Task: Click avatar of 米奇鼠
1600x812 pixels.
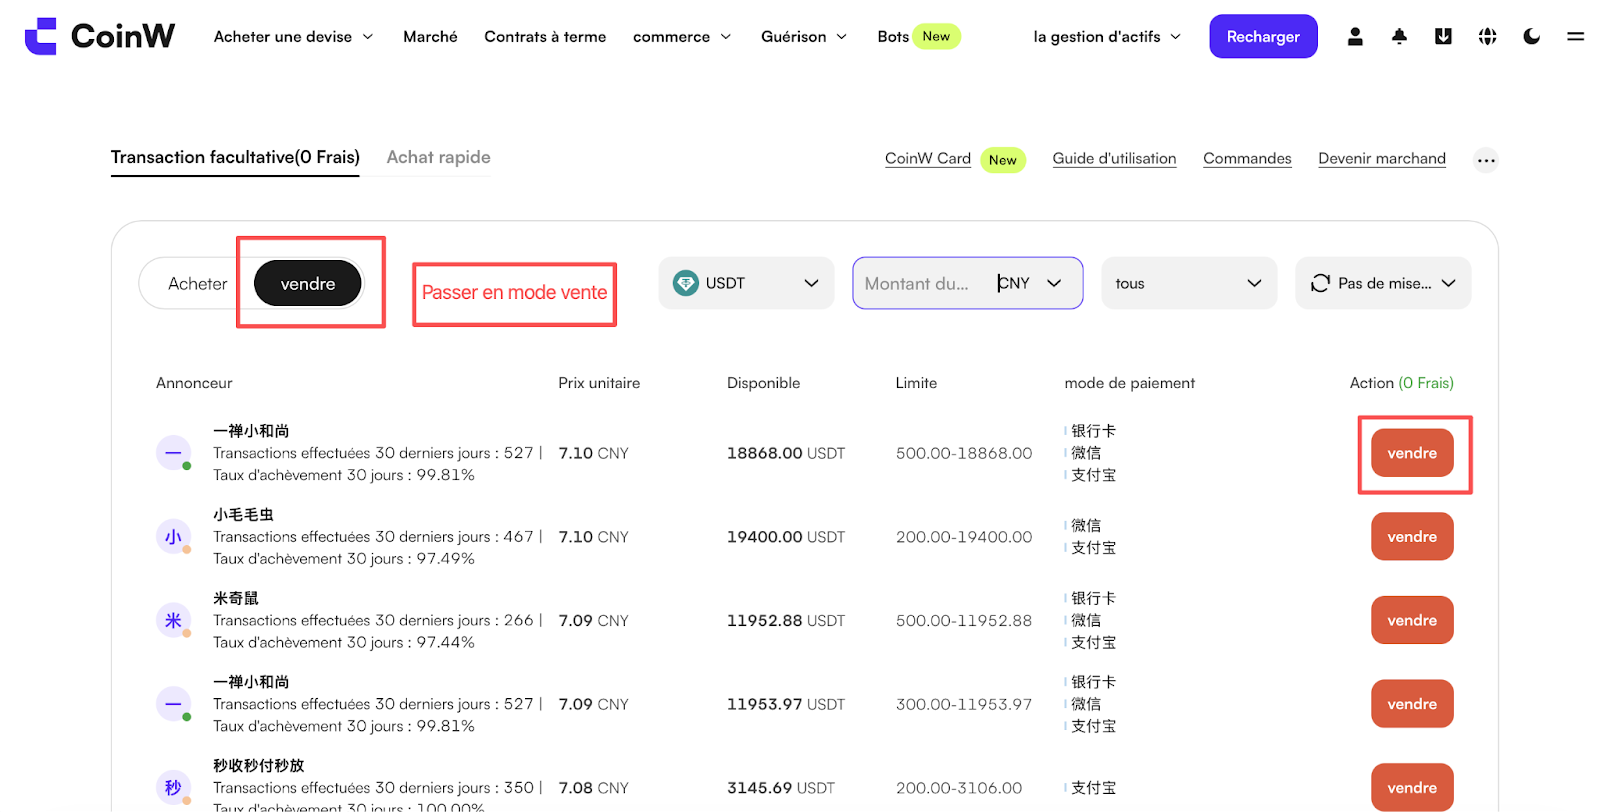Action: point(173,620)
